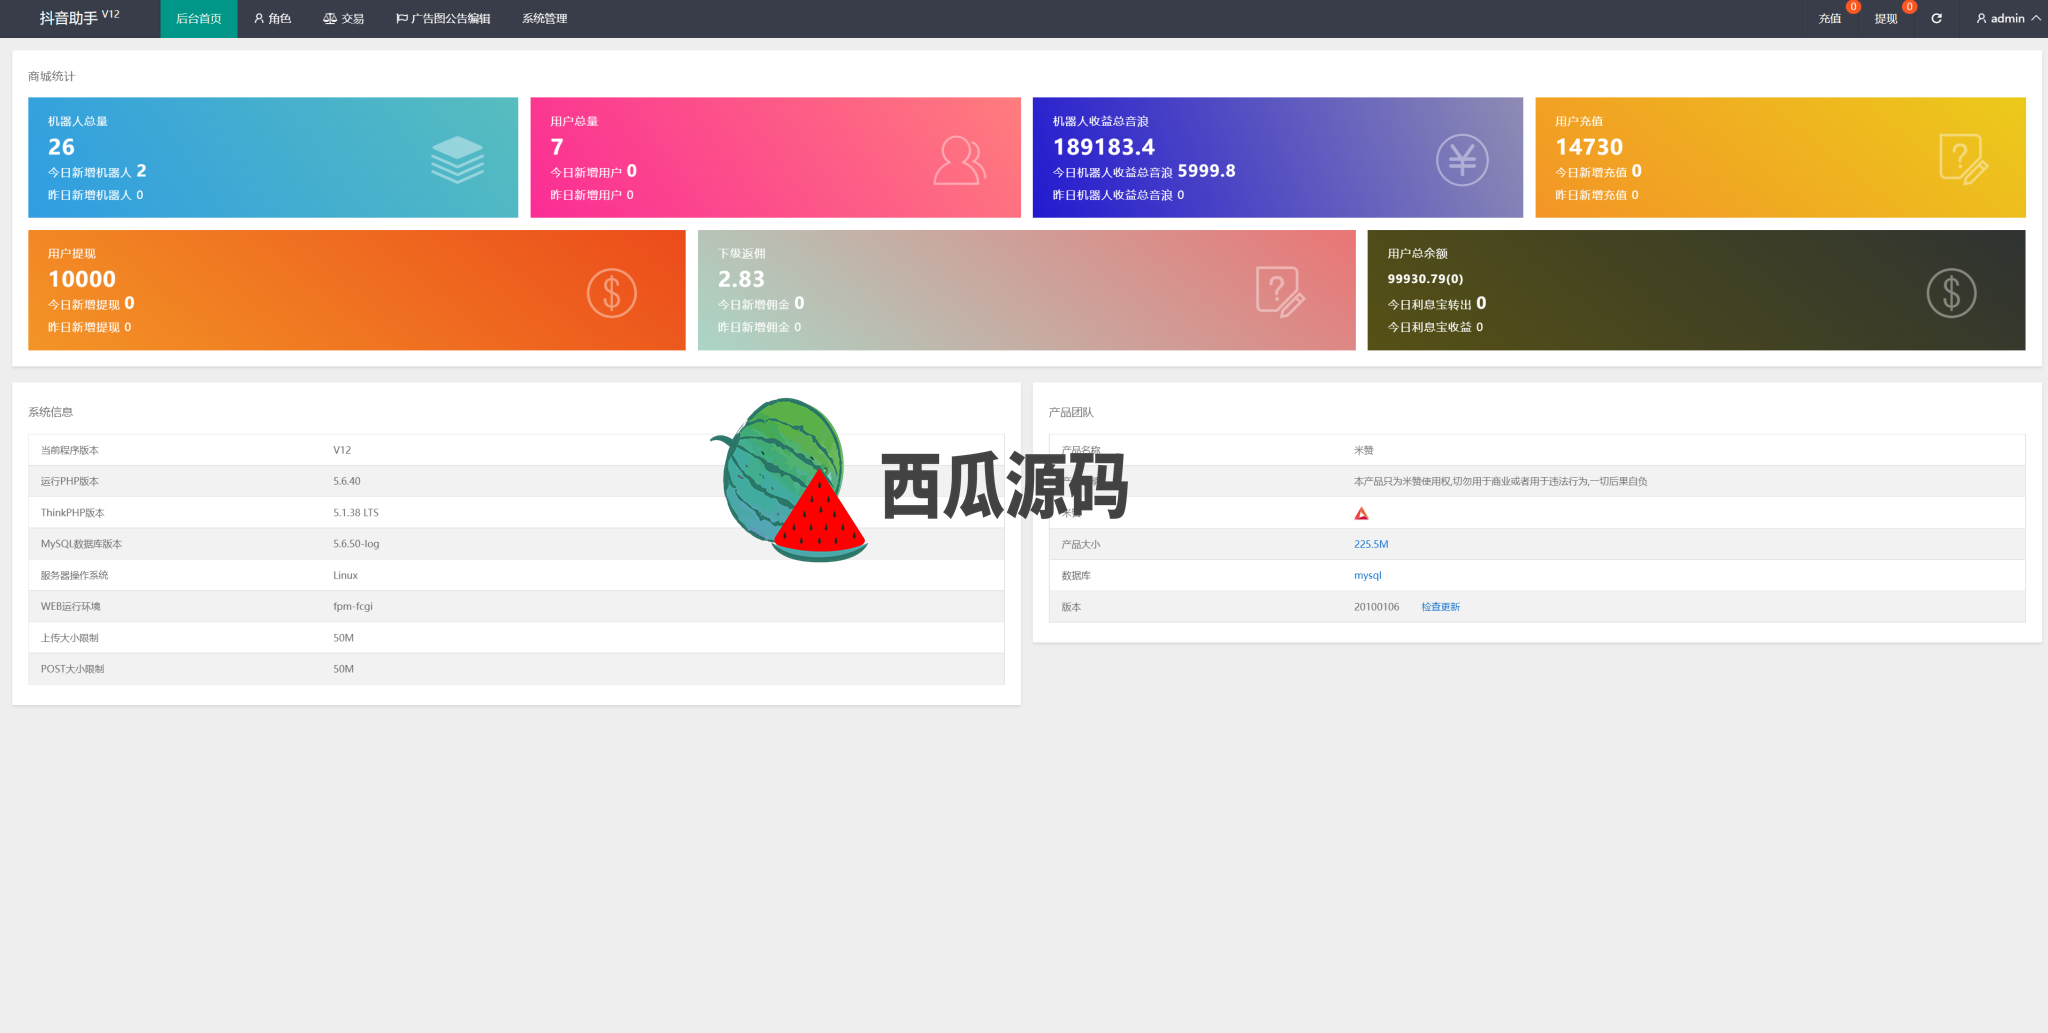
Task: Click the total value 189183.4
Action: tap(1103, 147)
